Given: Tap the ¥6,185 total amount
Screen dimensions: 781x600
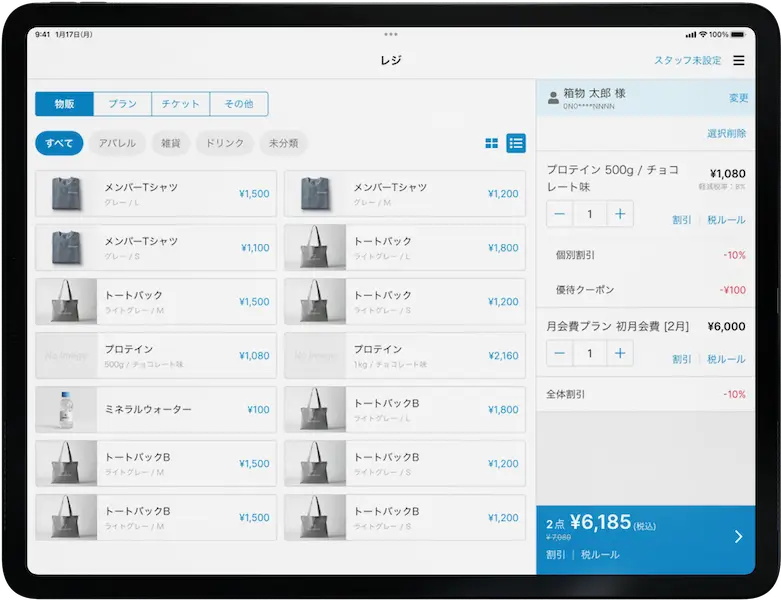Looking at the screenshot, I should click(x=600, y=522).
